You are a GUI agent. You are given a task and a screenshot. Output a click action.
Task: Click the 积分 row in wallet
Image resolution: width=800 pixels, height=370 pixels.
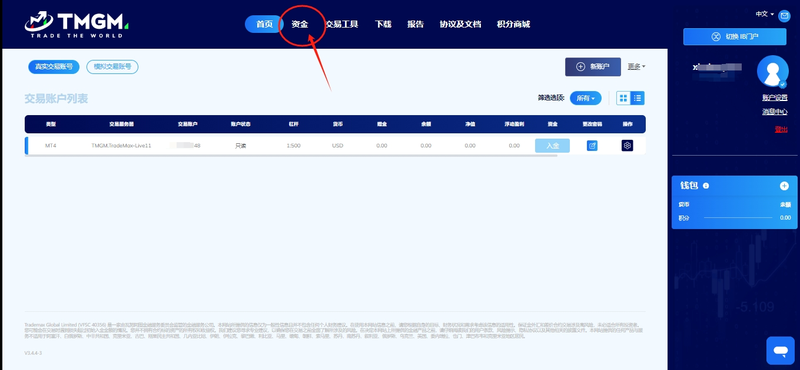click(x=734, y=218)
